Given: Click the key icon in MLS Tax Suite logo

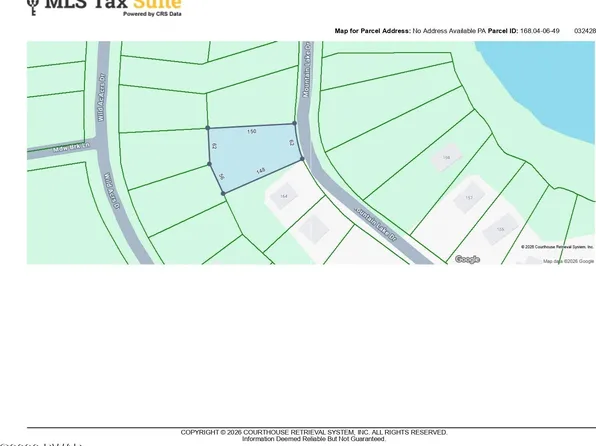Looking at the screenshot, I should coord(33,7).
